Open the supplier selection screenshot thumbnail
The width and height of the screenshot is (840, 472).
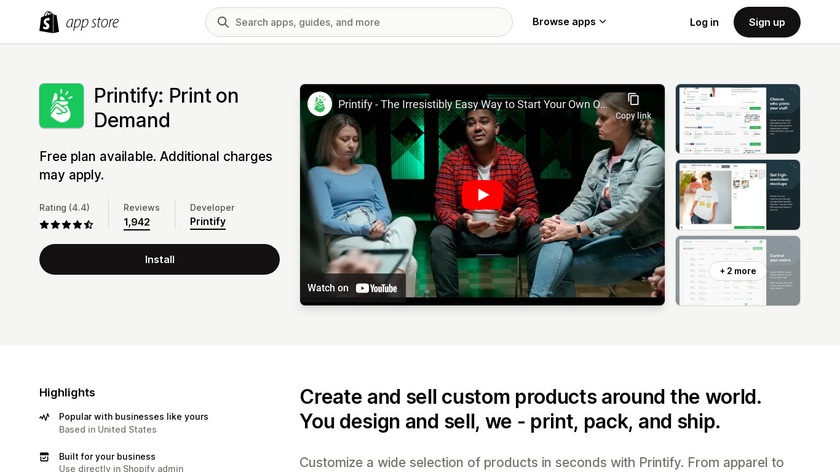tap(738, 119)
